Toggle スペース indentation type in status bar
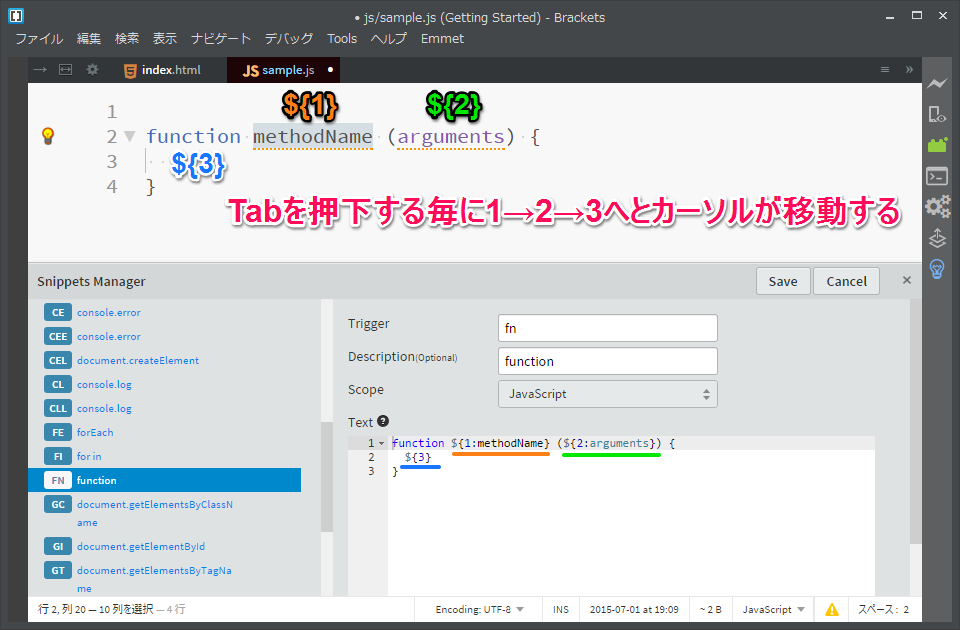This screenshot has width=960, height=630. click(877, 610)
